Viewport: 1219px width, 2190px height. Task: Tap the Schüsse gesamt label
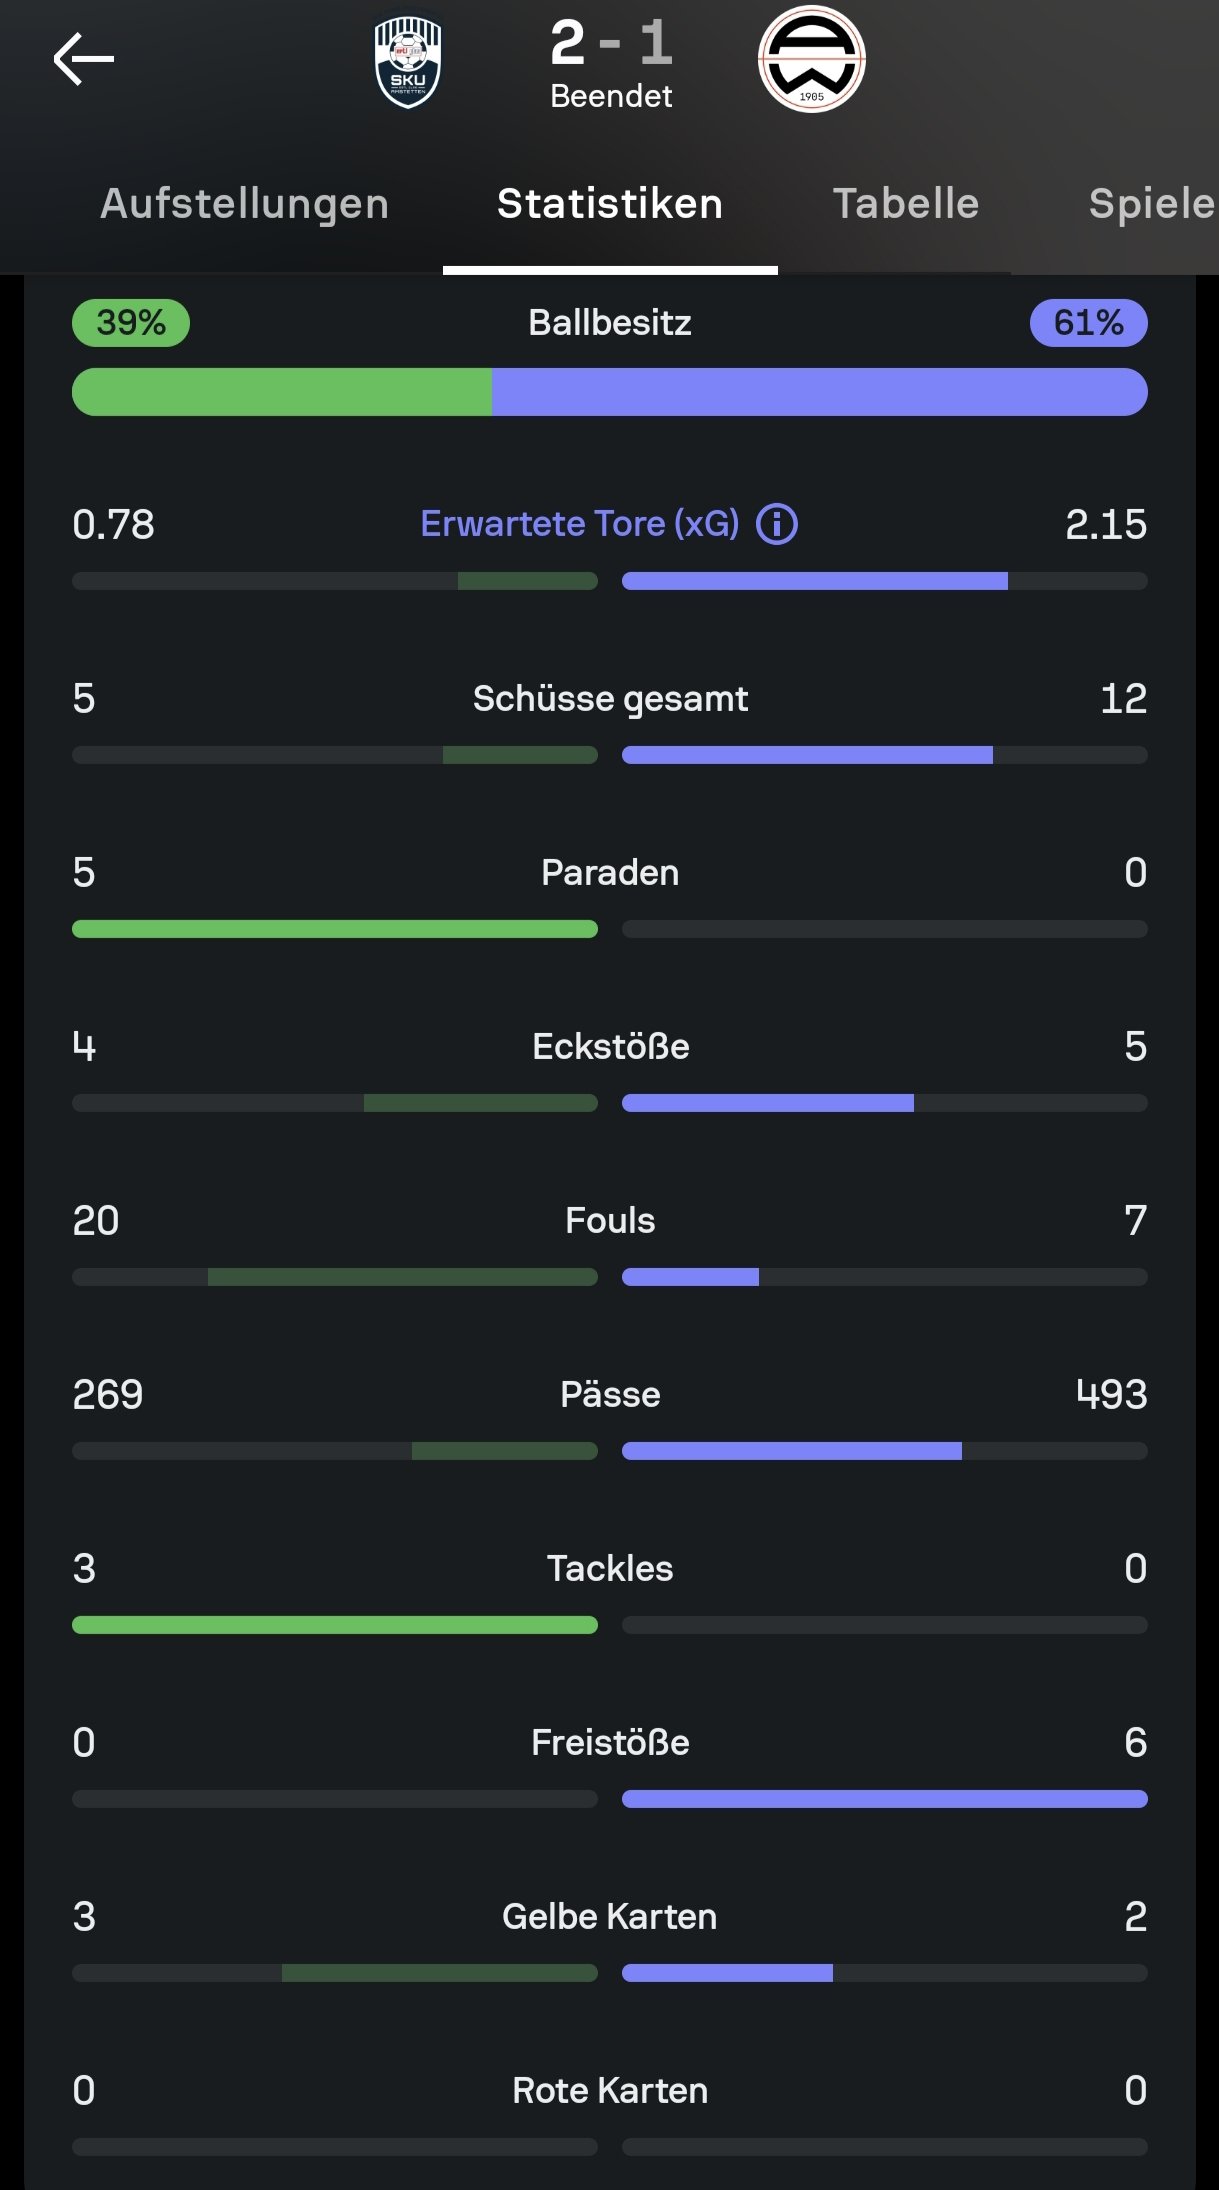(610, 699)
